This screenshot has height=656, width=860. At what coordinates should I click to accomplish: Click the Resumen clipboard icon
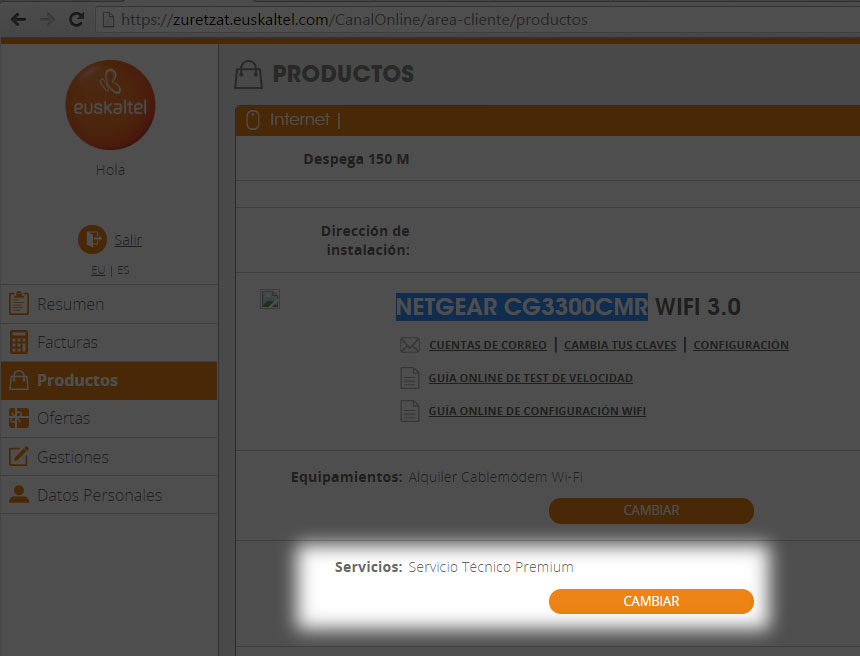point(19,303)
